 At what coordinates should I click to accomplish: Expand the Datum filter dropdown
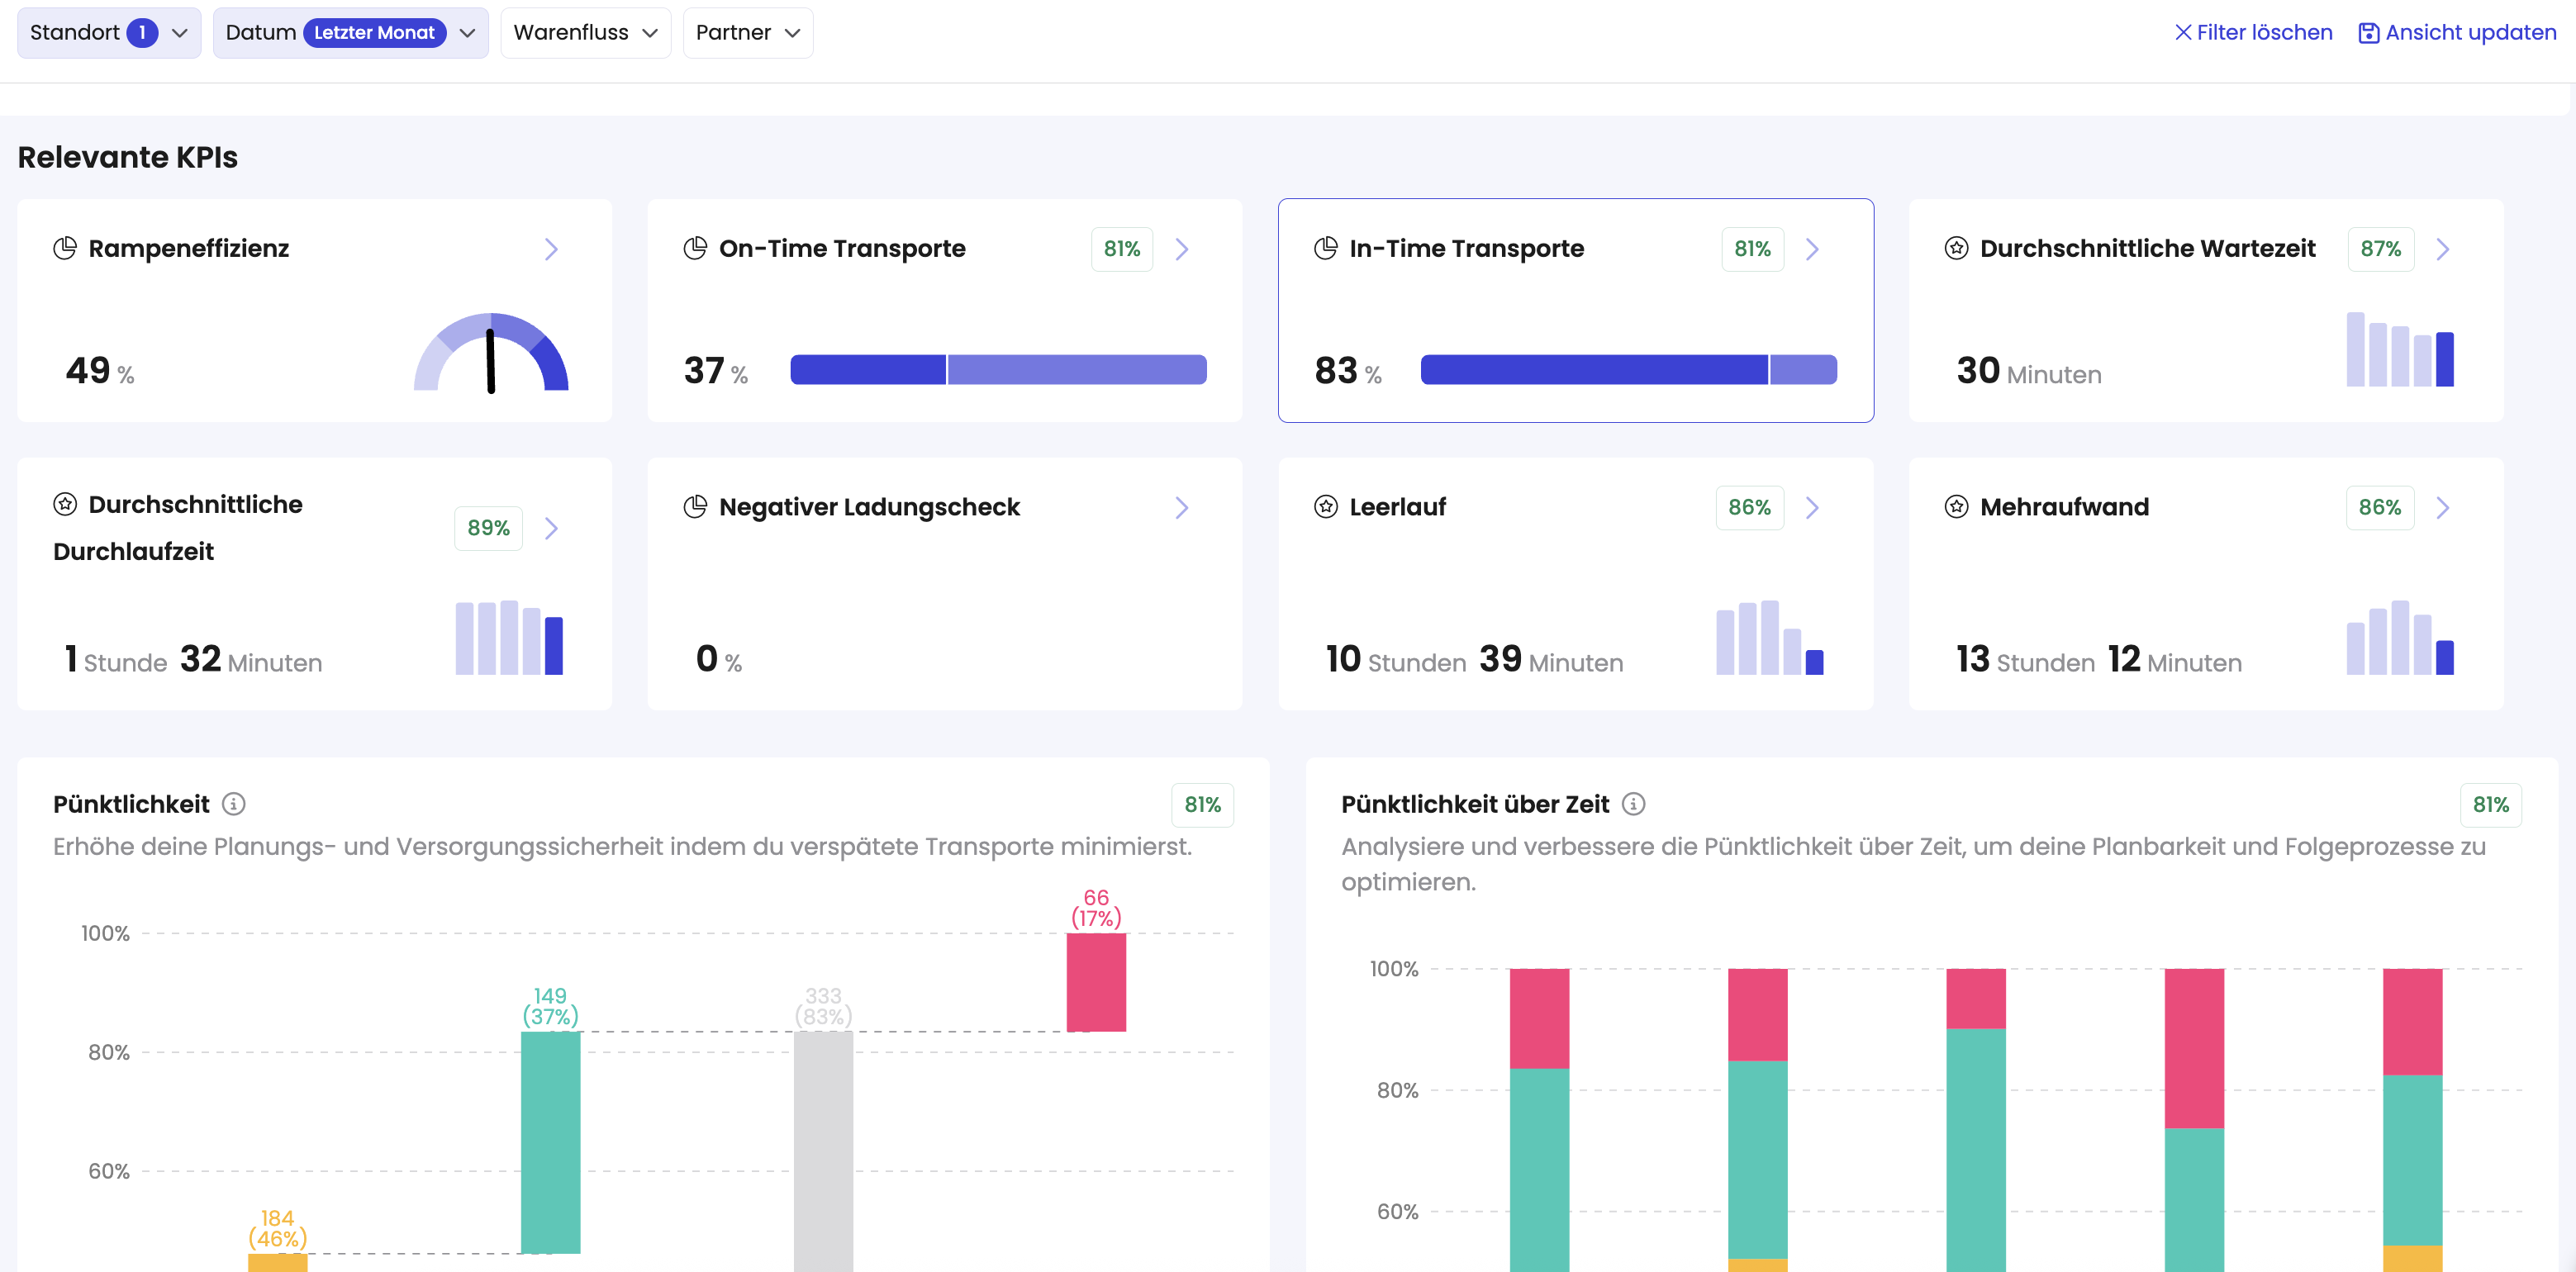[x=350, y=33]
